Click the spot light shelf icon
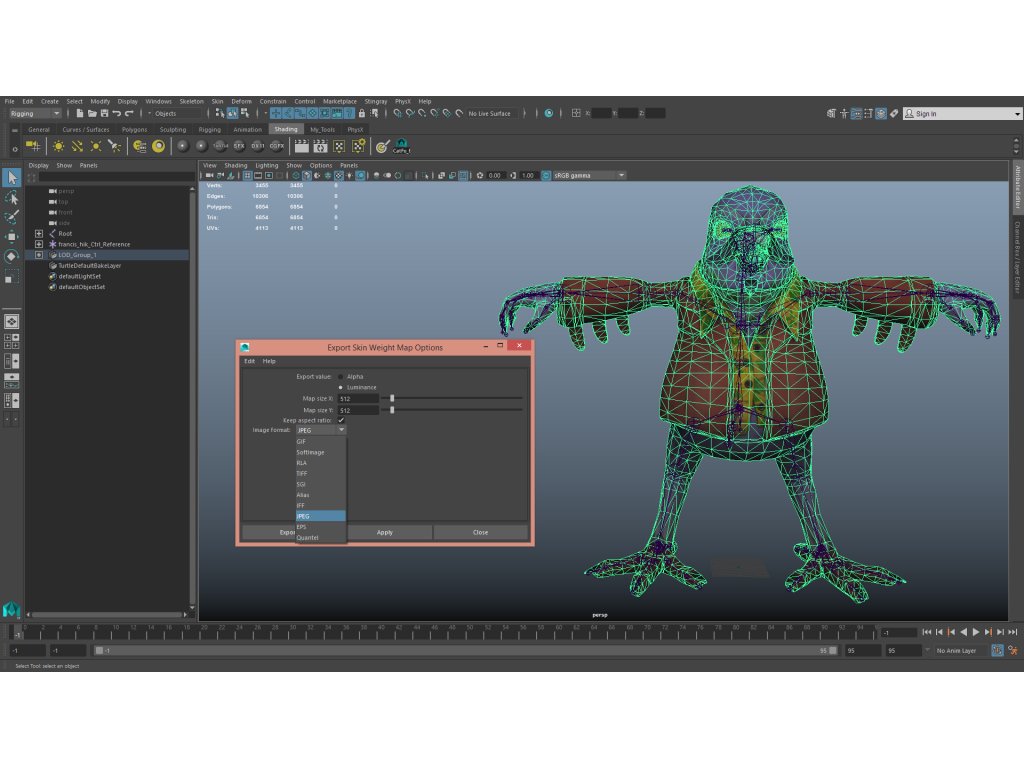 pyautogui.click(x=114, y=146)
